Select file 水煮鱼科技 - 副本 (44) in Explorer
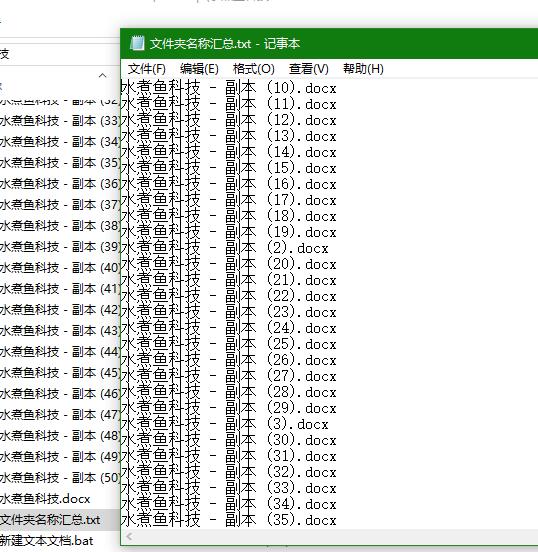538x552 pixels. click(60, 352)
